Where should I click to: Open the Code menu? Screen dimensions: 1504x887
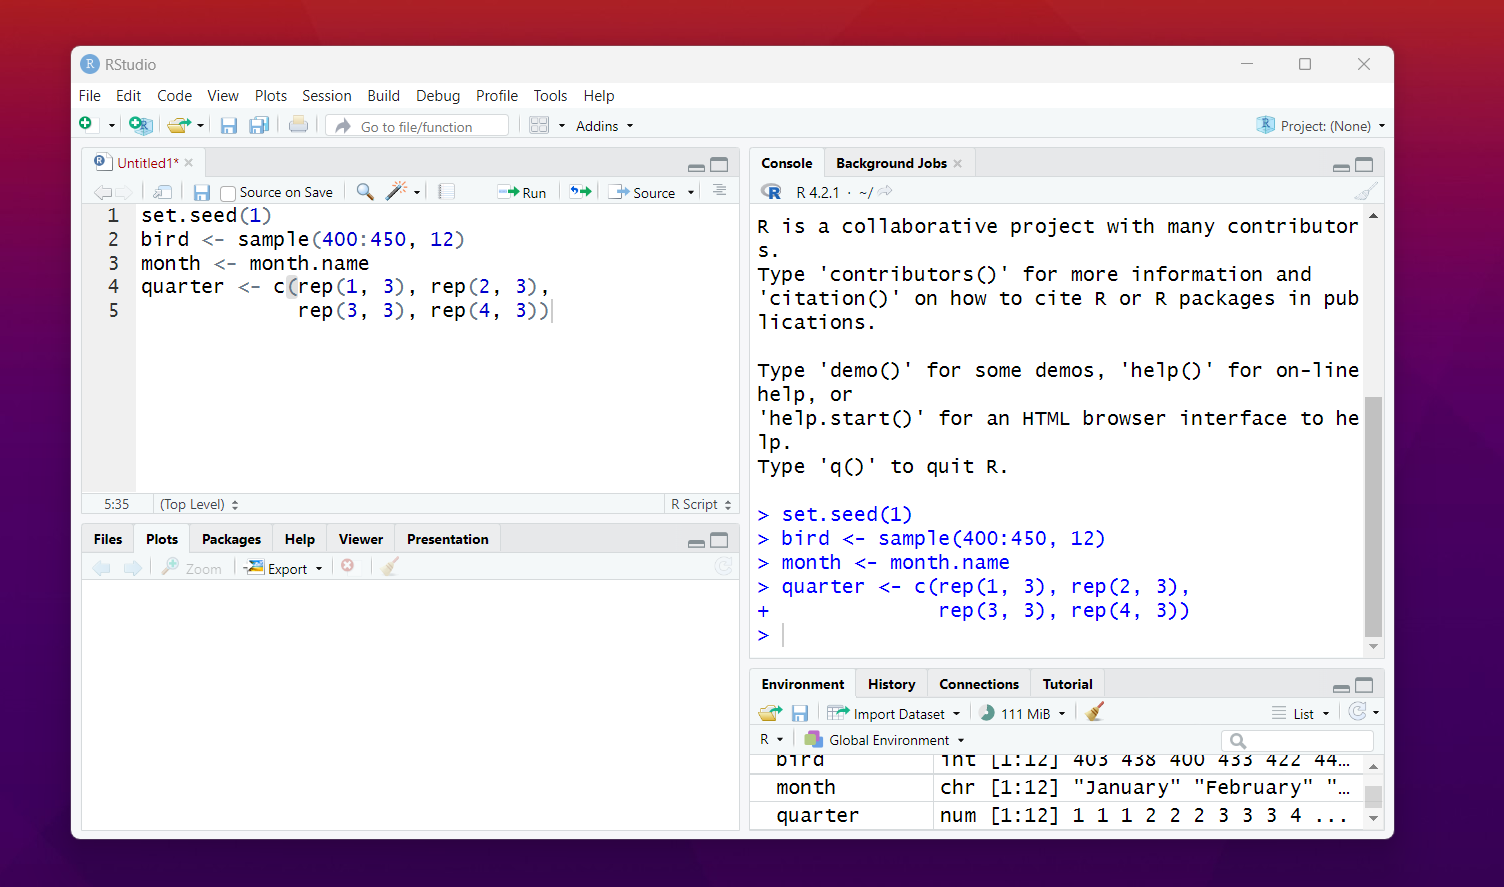click(174, 96)
